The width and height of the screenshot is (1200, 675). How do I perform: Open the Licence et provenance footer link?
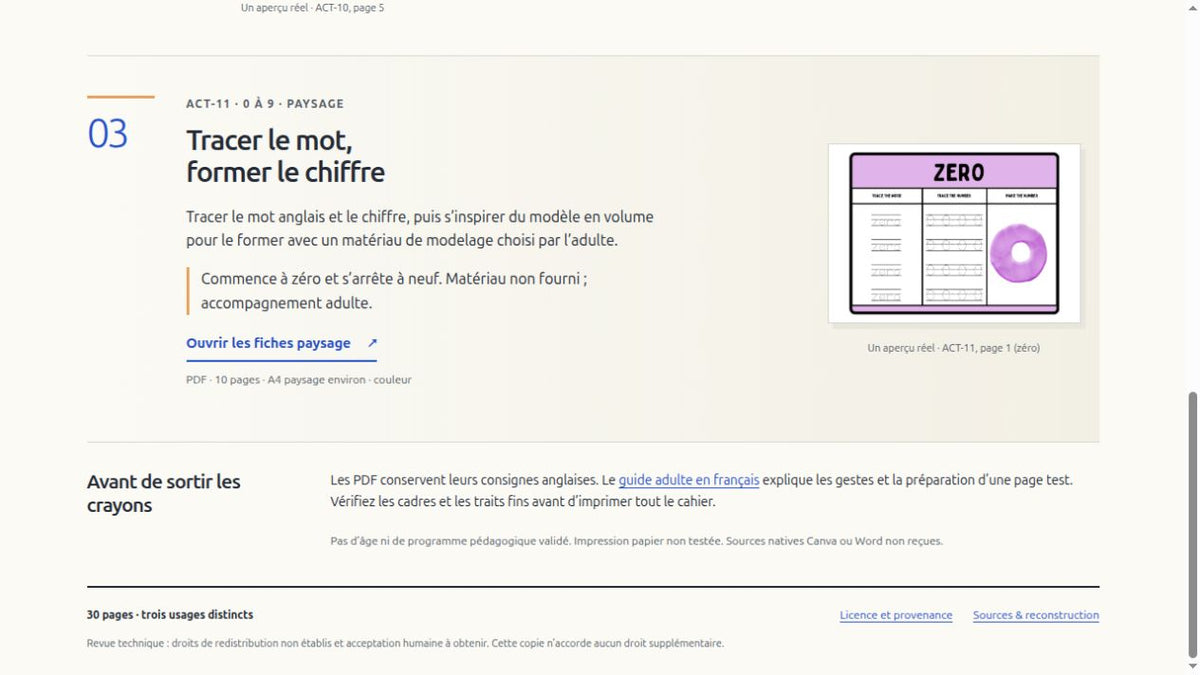click(896, 615)
